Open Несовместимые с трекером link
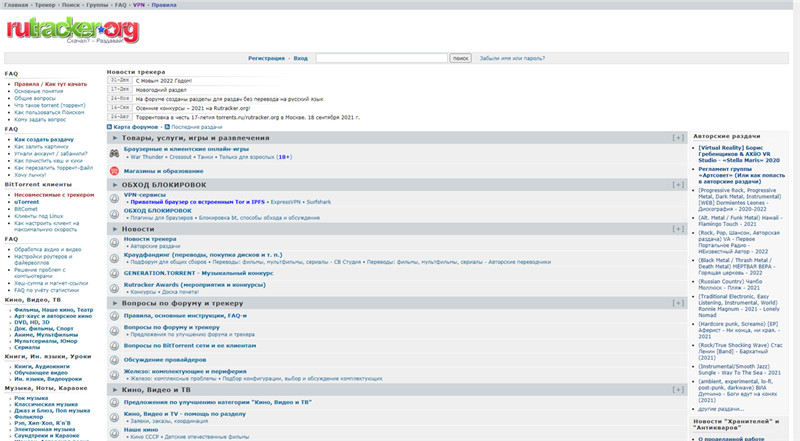Image resolution: width=800 pixels, height=441 pixels. coord(54,195)
